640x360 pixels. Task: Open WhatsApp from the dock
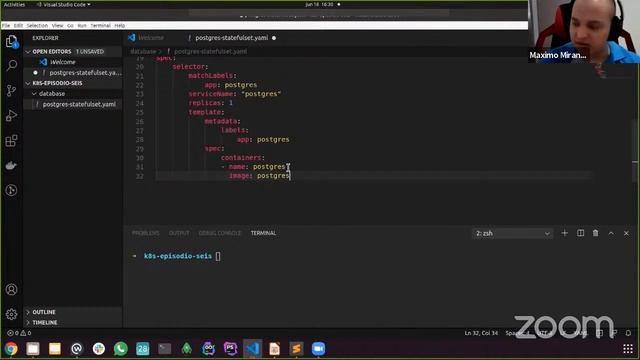pyautogui.click(x=120, y=349)
